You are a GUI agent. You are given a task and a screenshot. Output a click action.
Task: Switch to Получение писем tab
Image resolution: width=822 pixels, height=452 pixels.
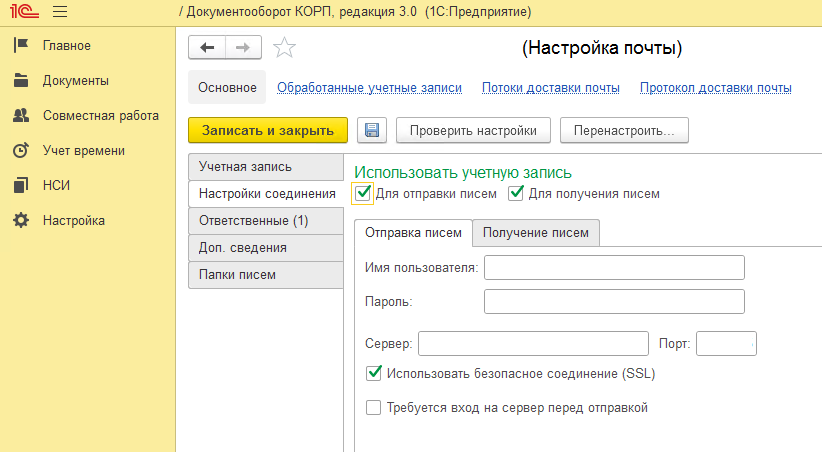[x=536, y=233]
